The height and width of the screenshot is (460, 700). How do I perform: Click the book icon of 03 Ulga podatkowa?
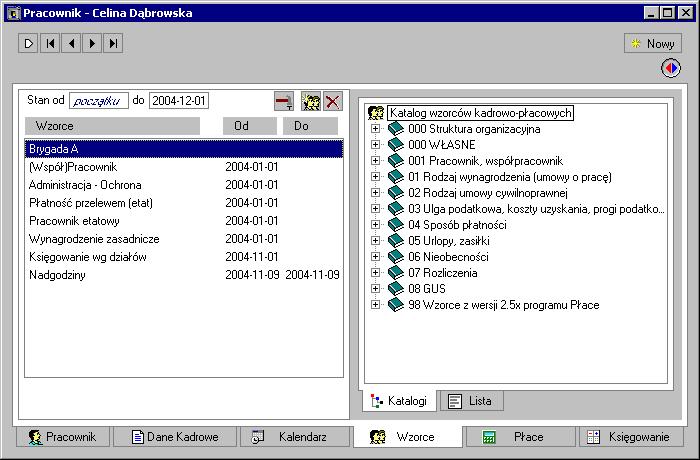pos(396,209)
